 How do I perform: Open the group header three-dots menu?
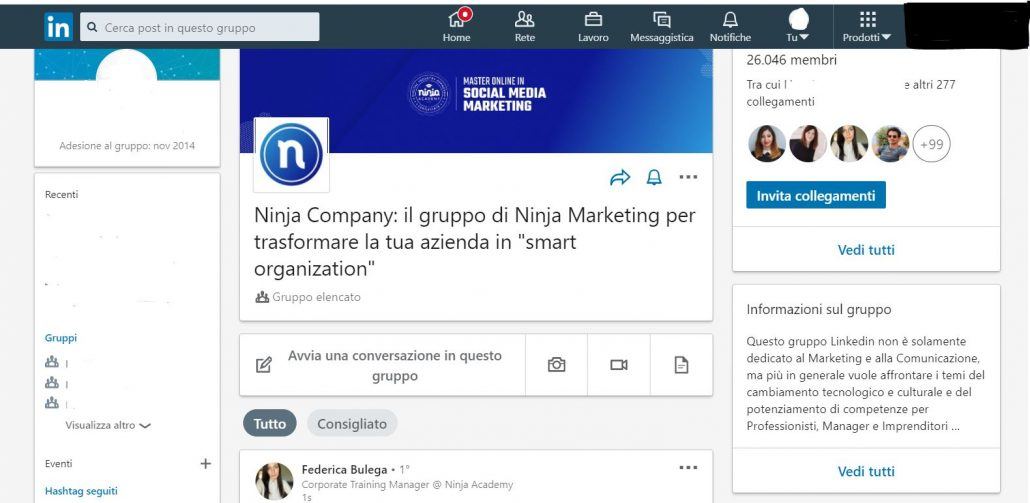[x=688, y=177]
